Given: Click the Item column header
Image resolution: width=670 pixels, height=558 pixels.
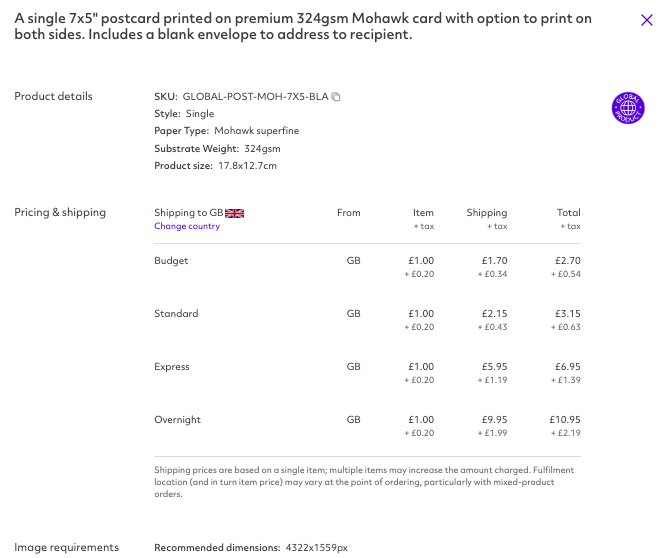Looking at the screenshot, I should [423, 213].
